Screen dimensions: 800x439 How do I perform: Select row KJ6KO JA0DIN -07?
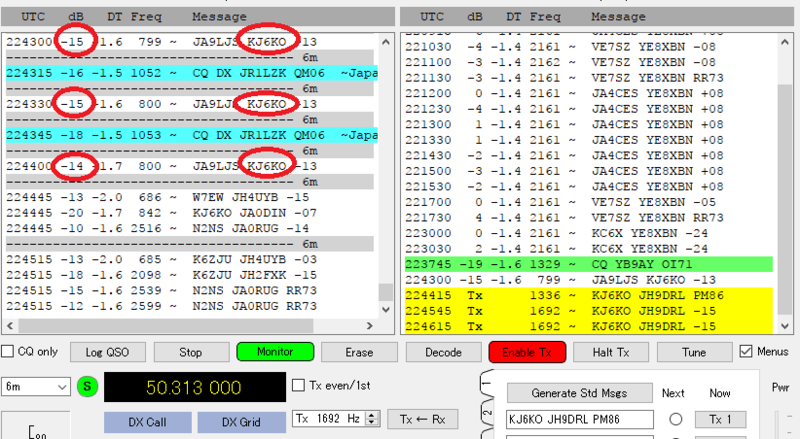[192, 213]
